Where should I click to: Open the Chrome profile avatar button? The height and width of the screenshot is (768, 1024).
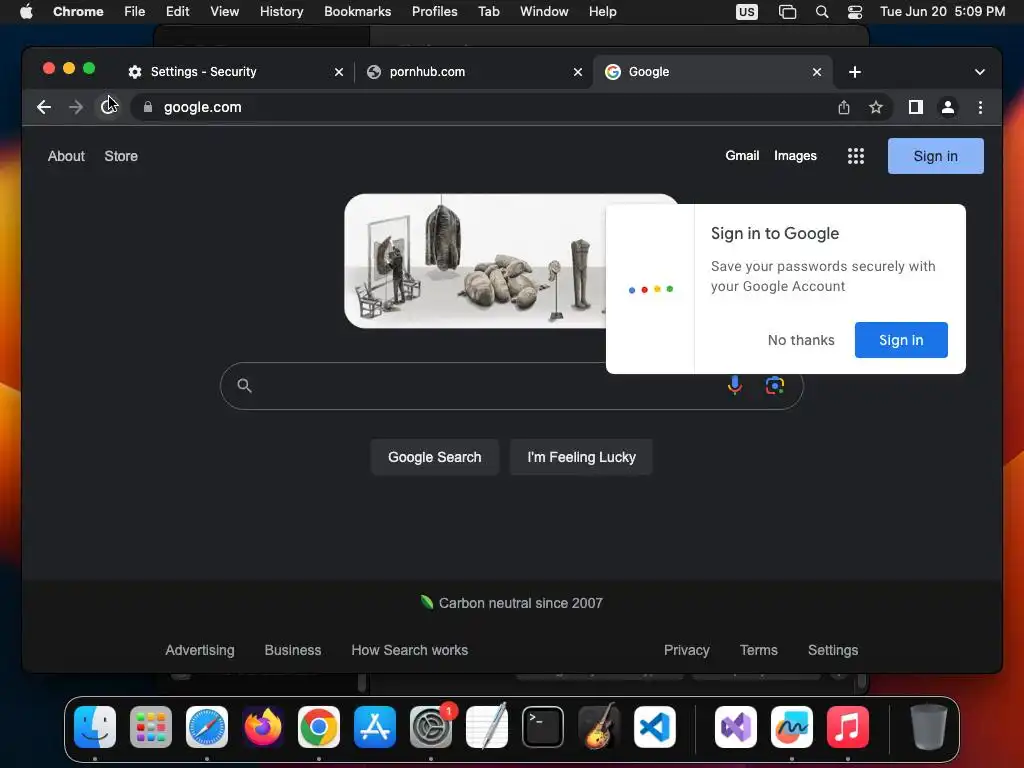(x=948, y=107)
